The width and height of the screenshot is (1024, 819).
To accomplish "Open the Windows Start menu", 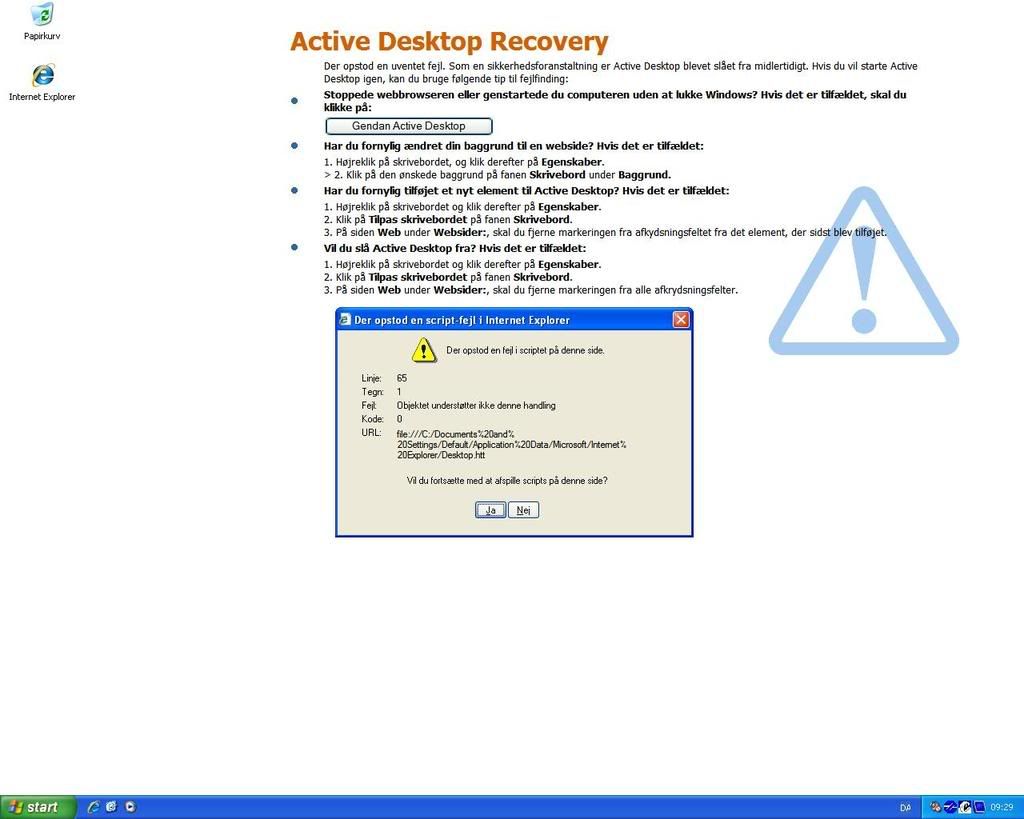I will (x=38, y=807).
